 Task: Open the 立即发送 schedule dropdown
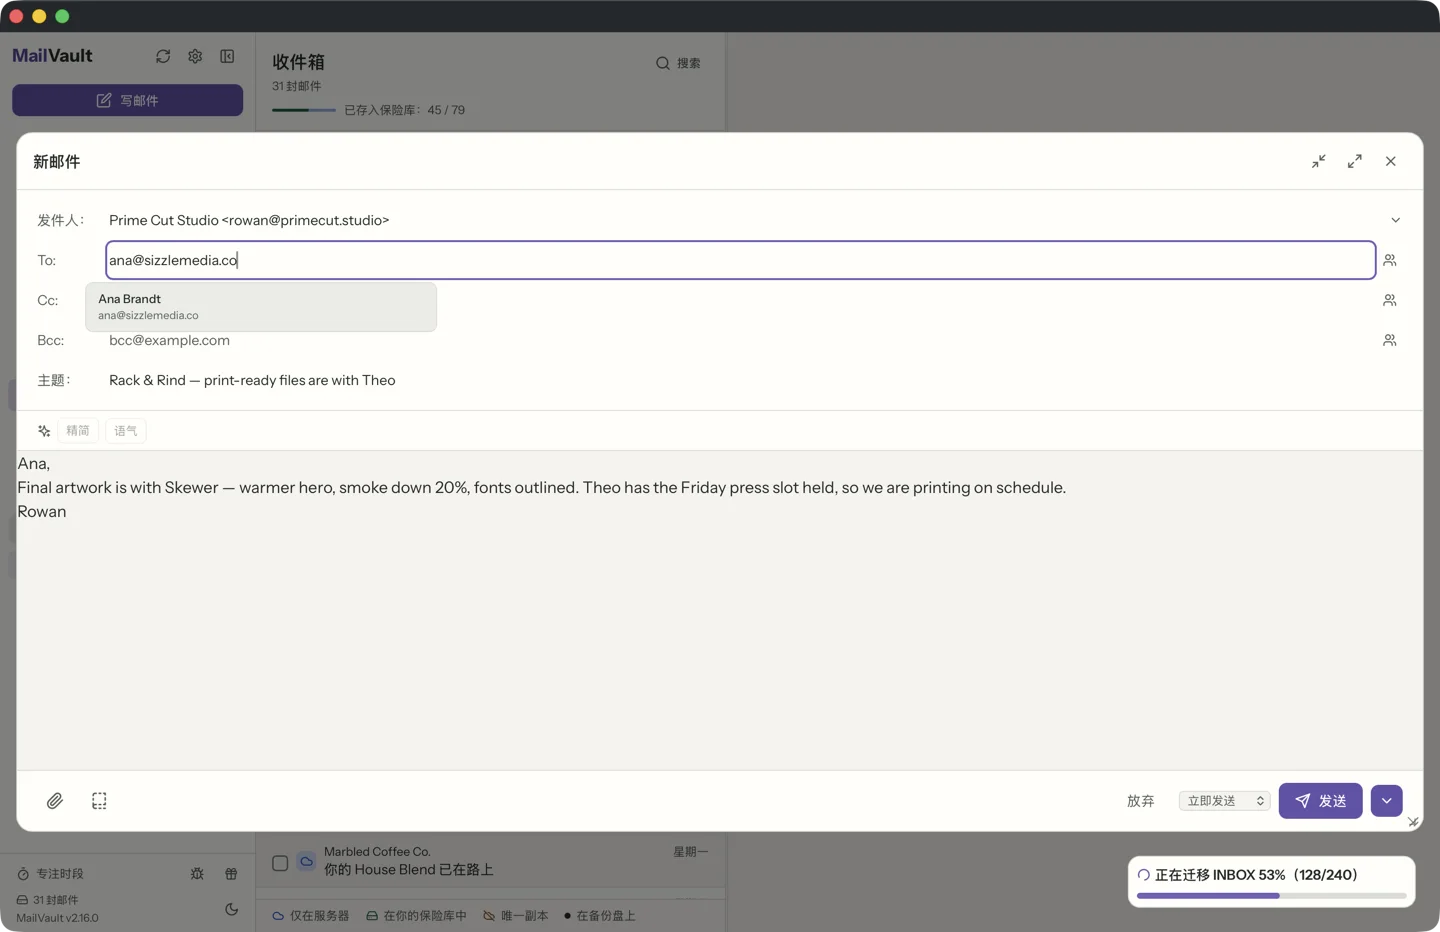coord(1225,801)
